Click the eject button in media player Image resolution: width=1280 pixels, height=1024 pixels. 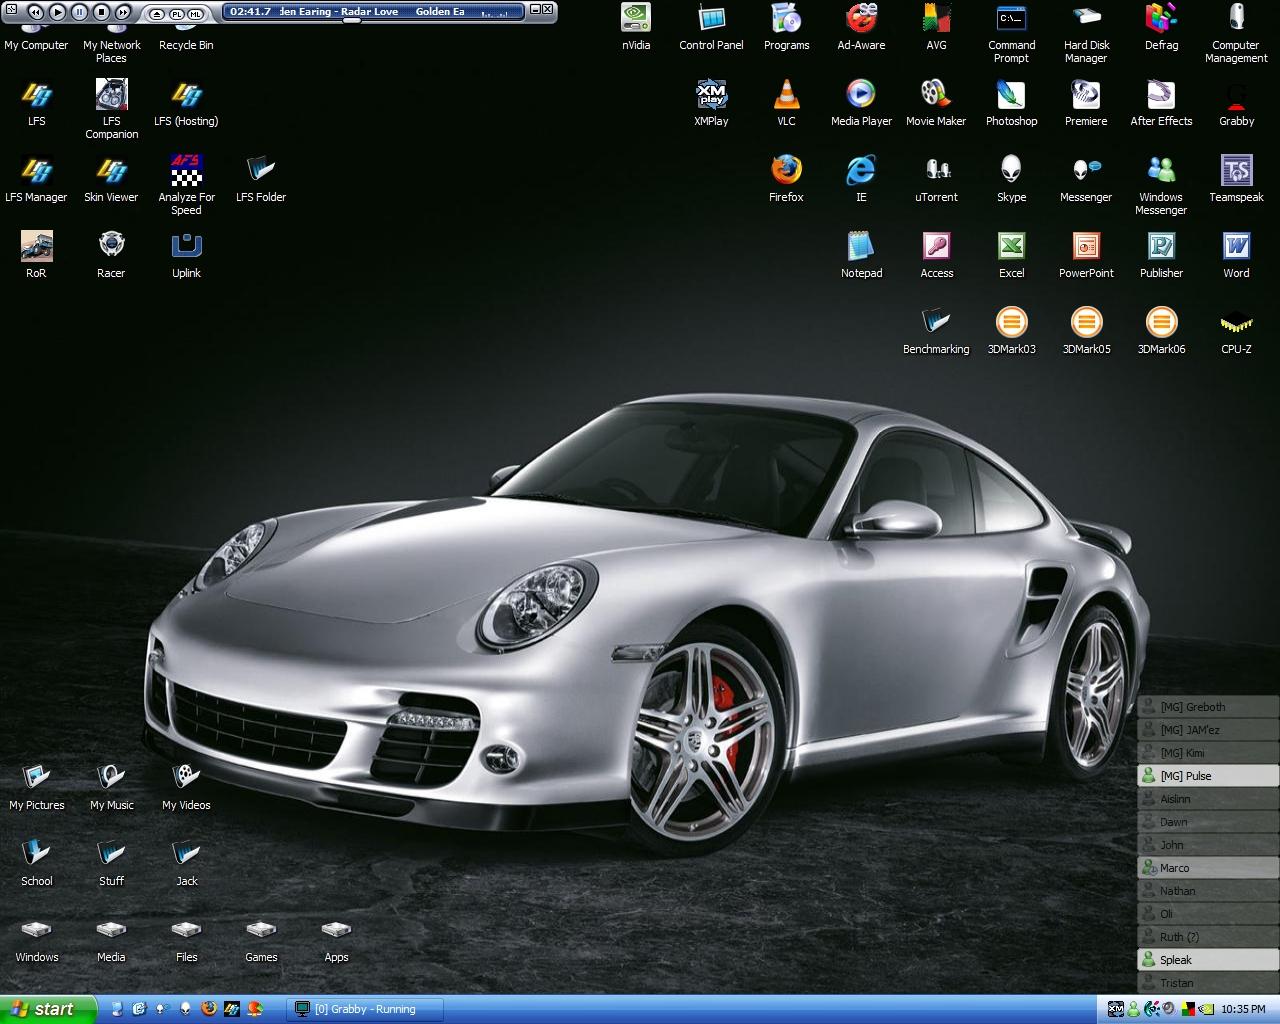tap(156, 13)
